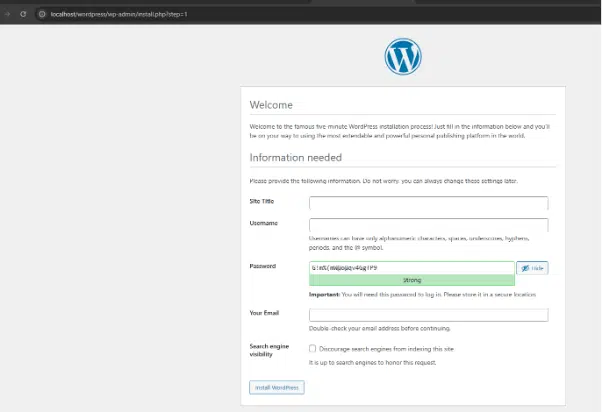This screenshot has width=602, height=412.
Task: Focus the Username input field
Action: (428, 225)
